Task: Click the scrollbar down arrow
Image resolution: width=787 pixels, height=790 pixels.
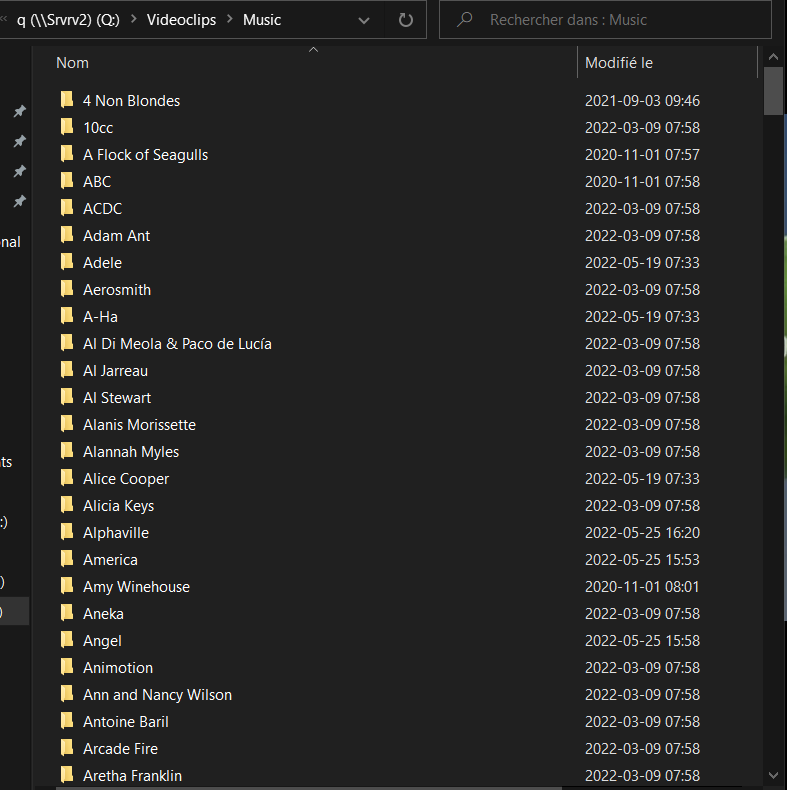Action: click(773, 775)
